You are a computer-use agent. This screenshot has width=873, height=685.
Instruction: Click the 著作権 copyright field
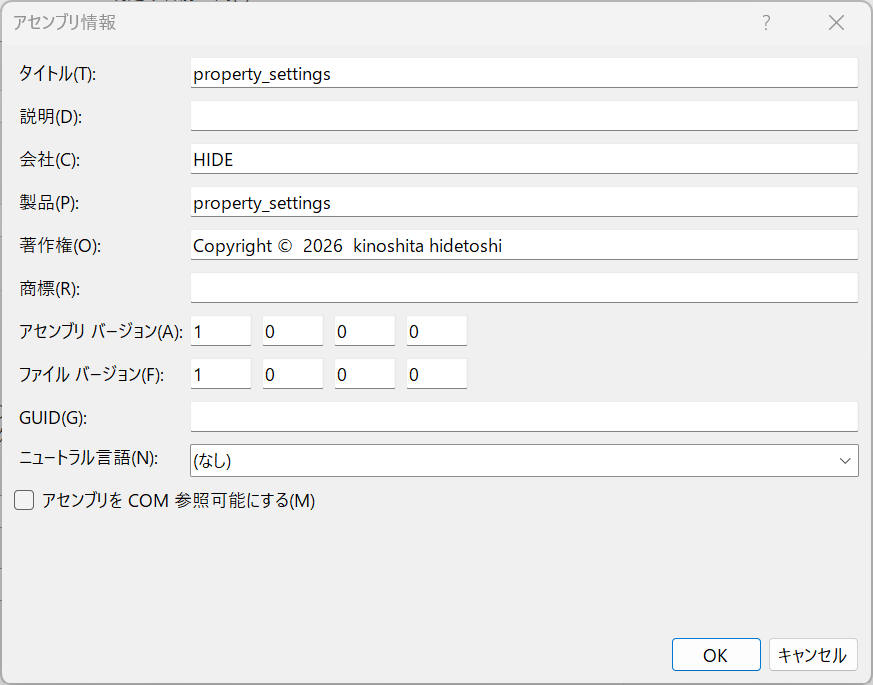(x=524, y=244)
